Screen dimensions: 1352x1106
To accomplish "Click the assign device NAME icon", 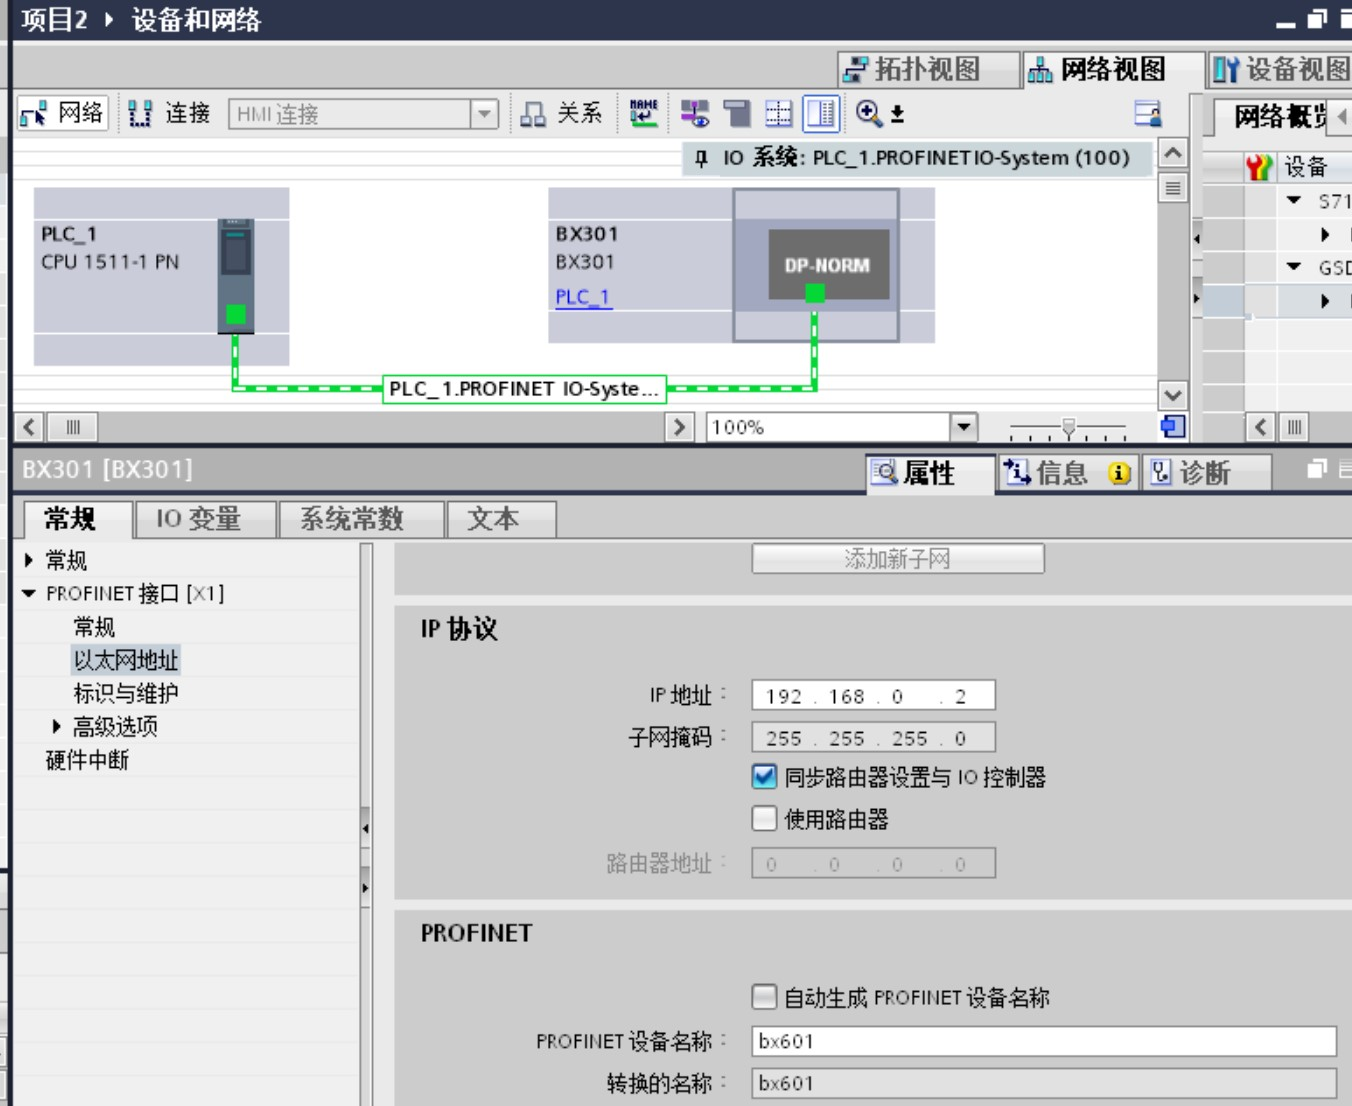I will click(x=644, y=113).
